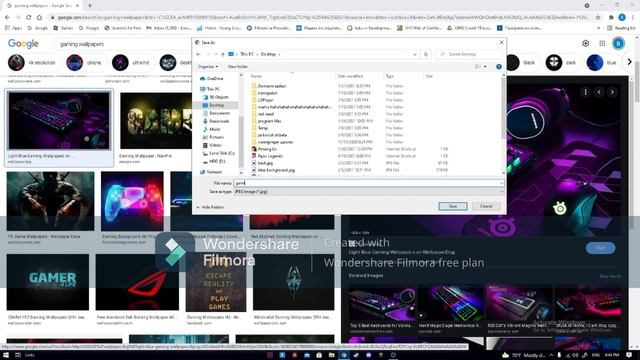Click the Search Desktop field
Screen dimensions: 640x360
point(469,54)
